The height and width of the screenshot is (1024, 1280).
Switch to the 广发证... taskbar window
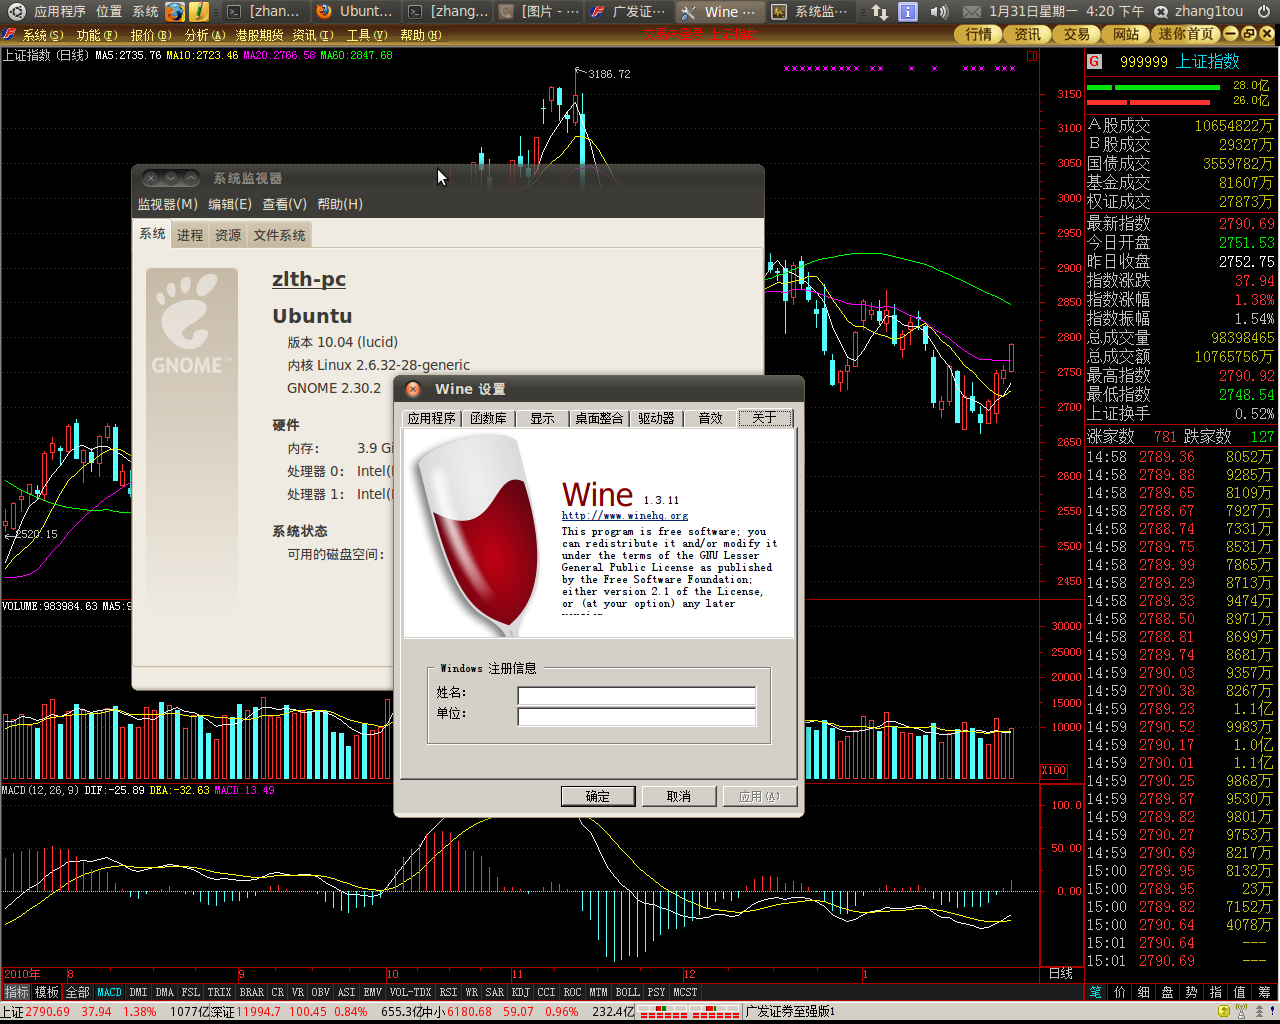[628, 11]
